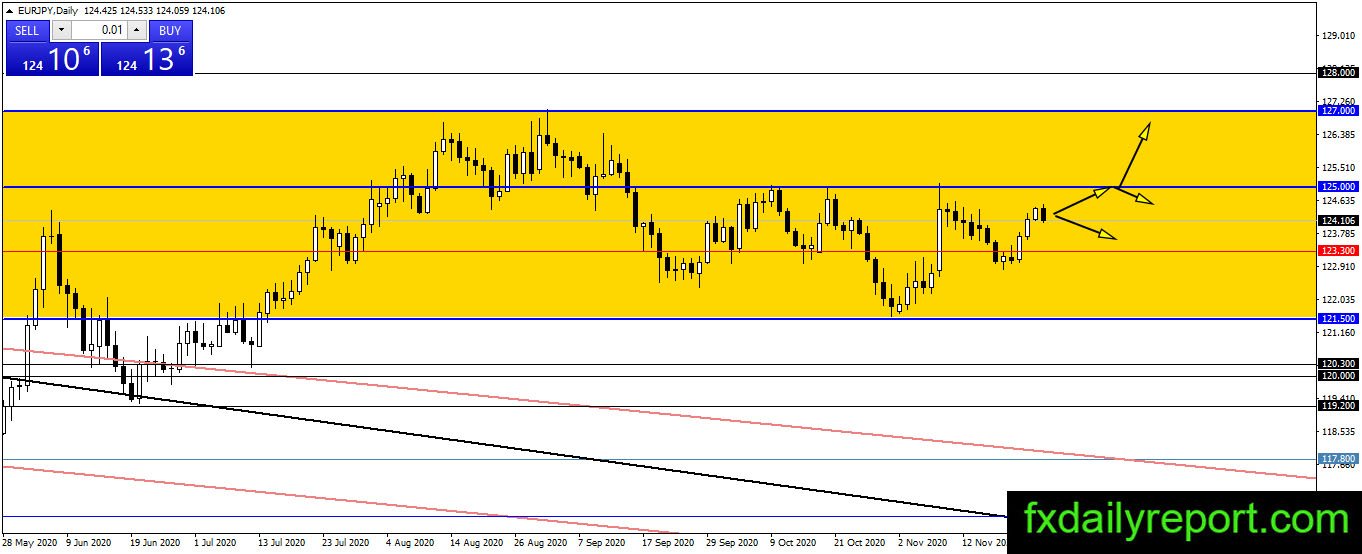The width and height of the screenshot is (1362, 554).
Task: Click the EURJPY,Daily chart title text
Action: point(48,10)
